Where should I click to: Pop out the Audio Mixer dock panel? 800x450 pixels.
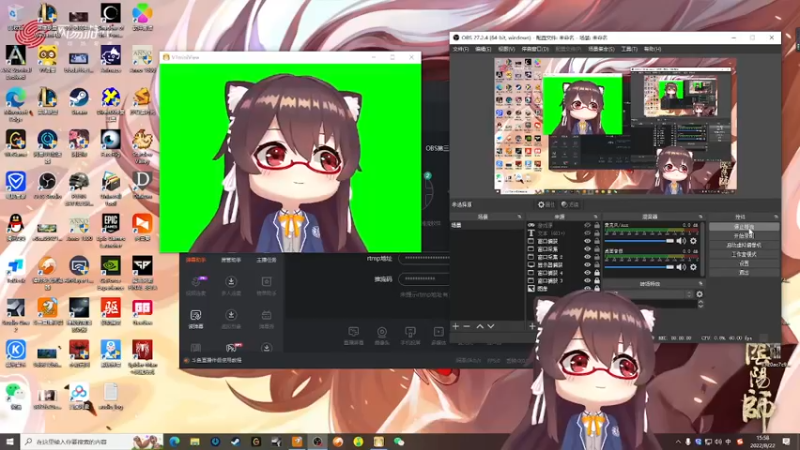tap(701, 217)
